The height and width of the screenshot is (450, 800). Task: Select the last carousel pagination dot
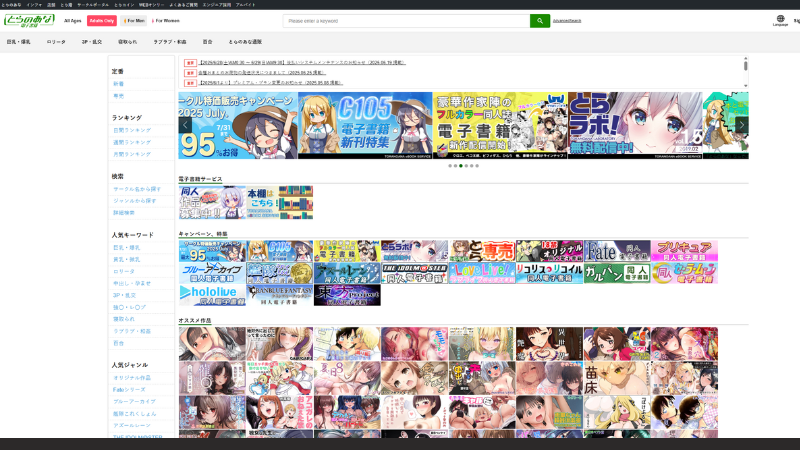477,166
